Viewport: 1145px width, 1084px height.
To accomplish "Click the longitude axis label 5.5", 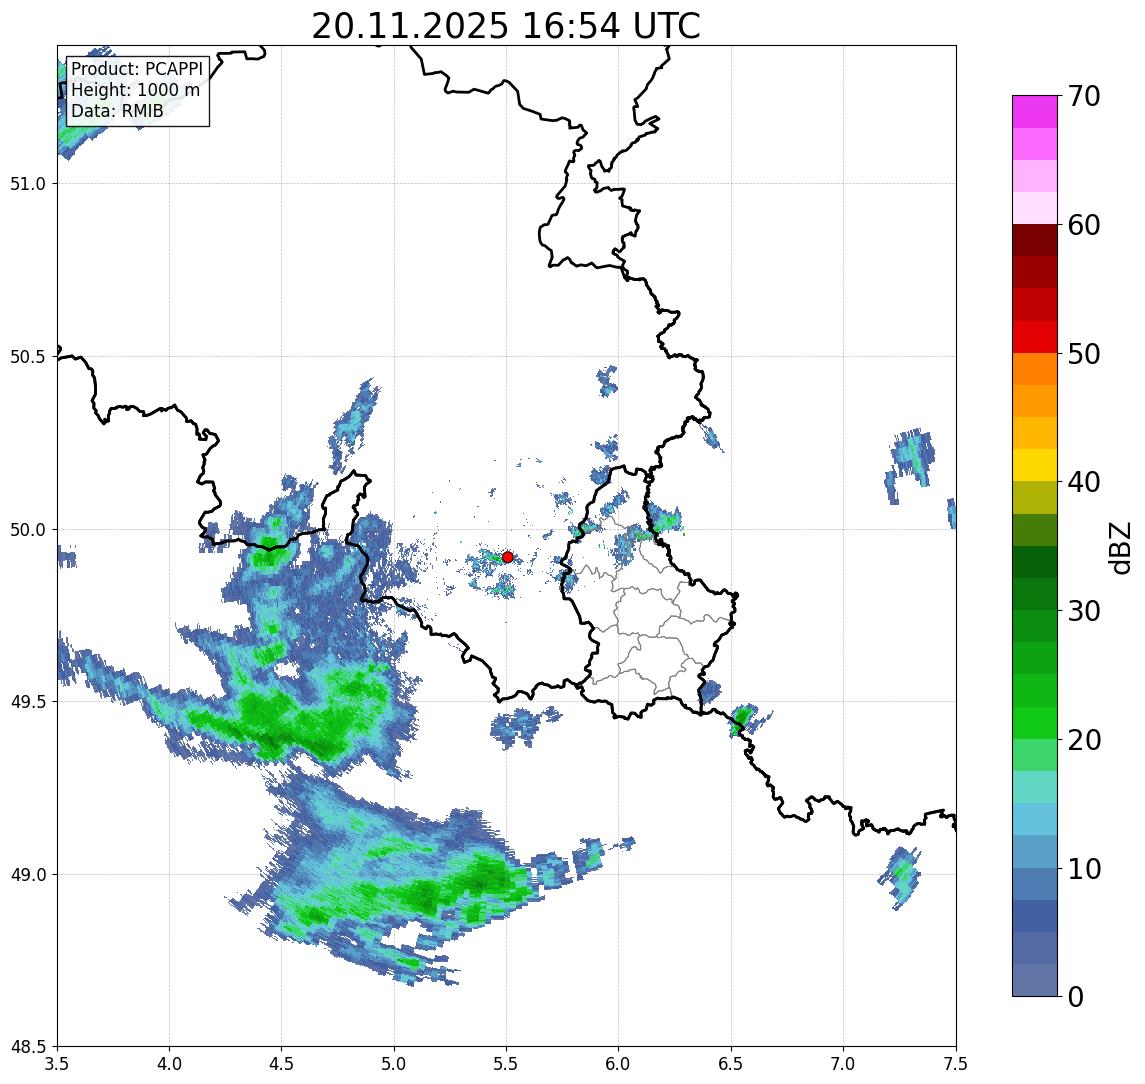I will 507,1064.
